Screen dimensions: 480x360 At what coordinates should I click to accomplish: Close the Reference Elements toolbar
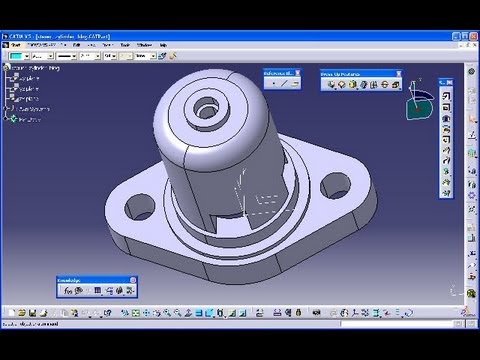tap(298, 73)
